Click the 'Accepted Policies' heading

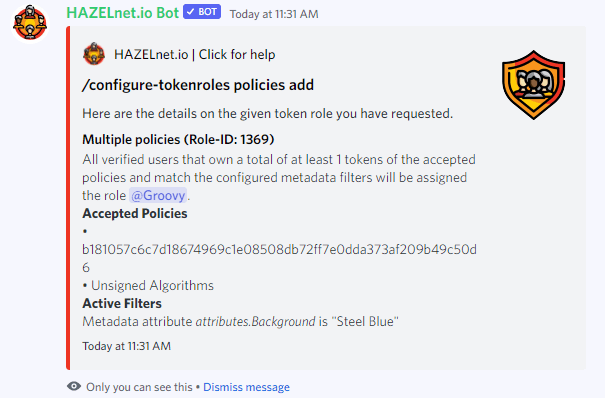(135, 213)
